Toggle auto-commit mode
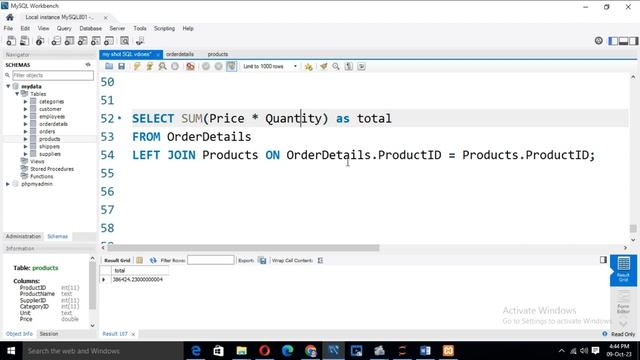640x360 pixels. point(231,66)
